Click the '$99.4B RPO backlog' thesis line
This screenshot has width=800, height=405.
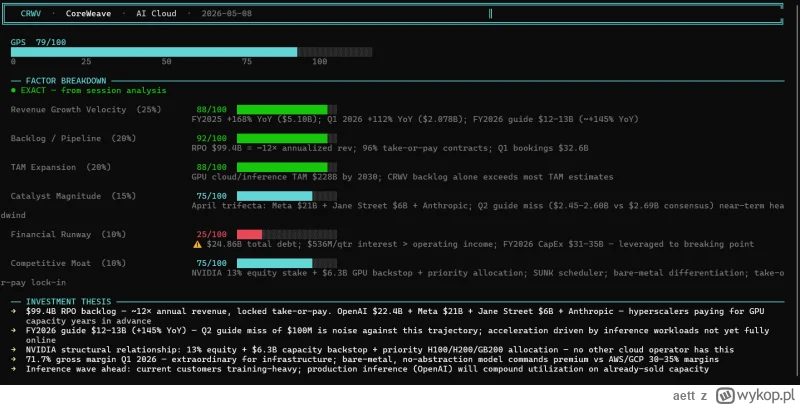[x=395, y=316]
